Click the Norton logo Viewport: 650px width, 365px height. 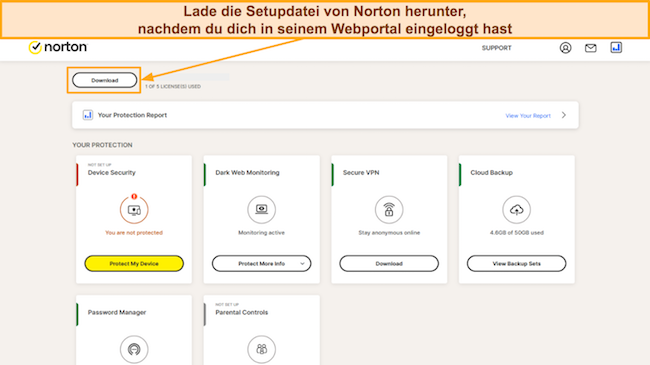[58, 47]
